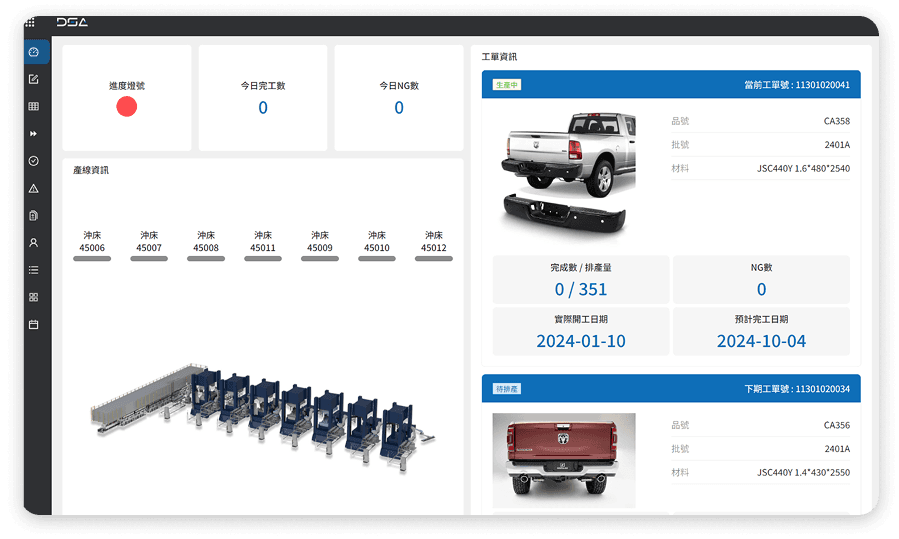899x539 pixels.
Task: Click material JSC440Y 1.6*480*2540
Action: pos(803,169)
